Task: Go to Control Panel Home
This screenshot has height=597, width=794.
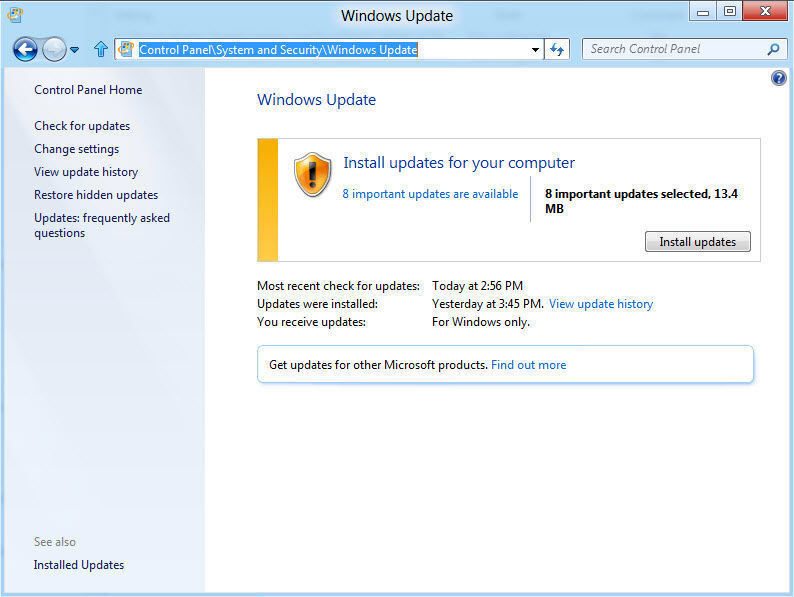Action: pyautogui.click(x=88, y=90)
